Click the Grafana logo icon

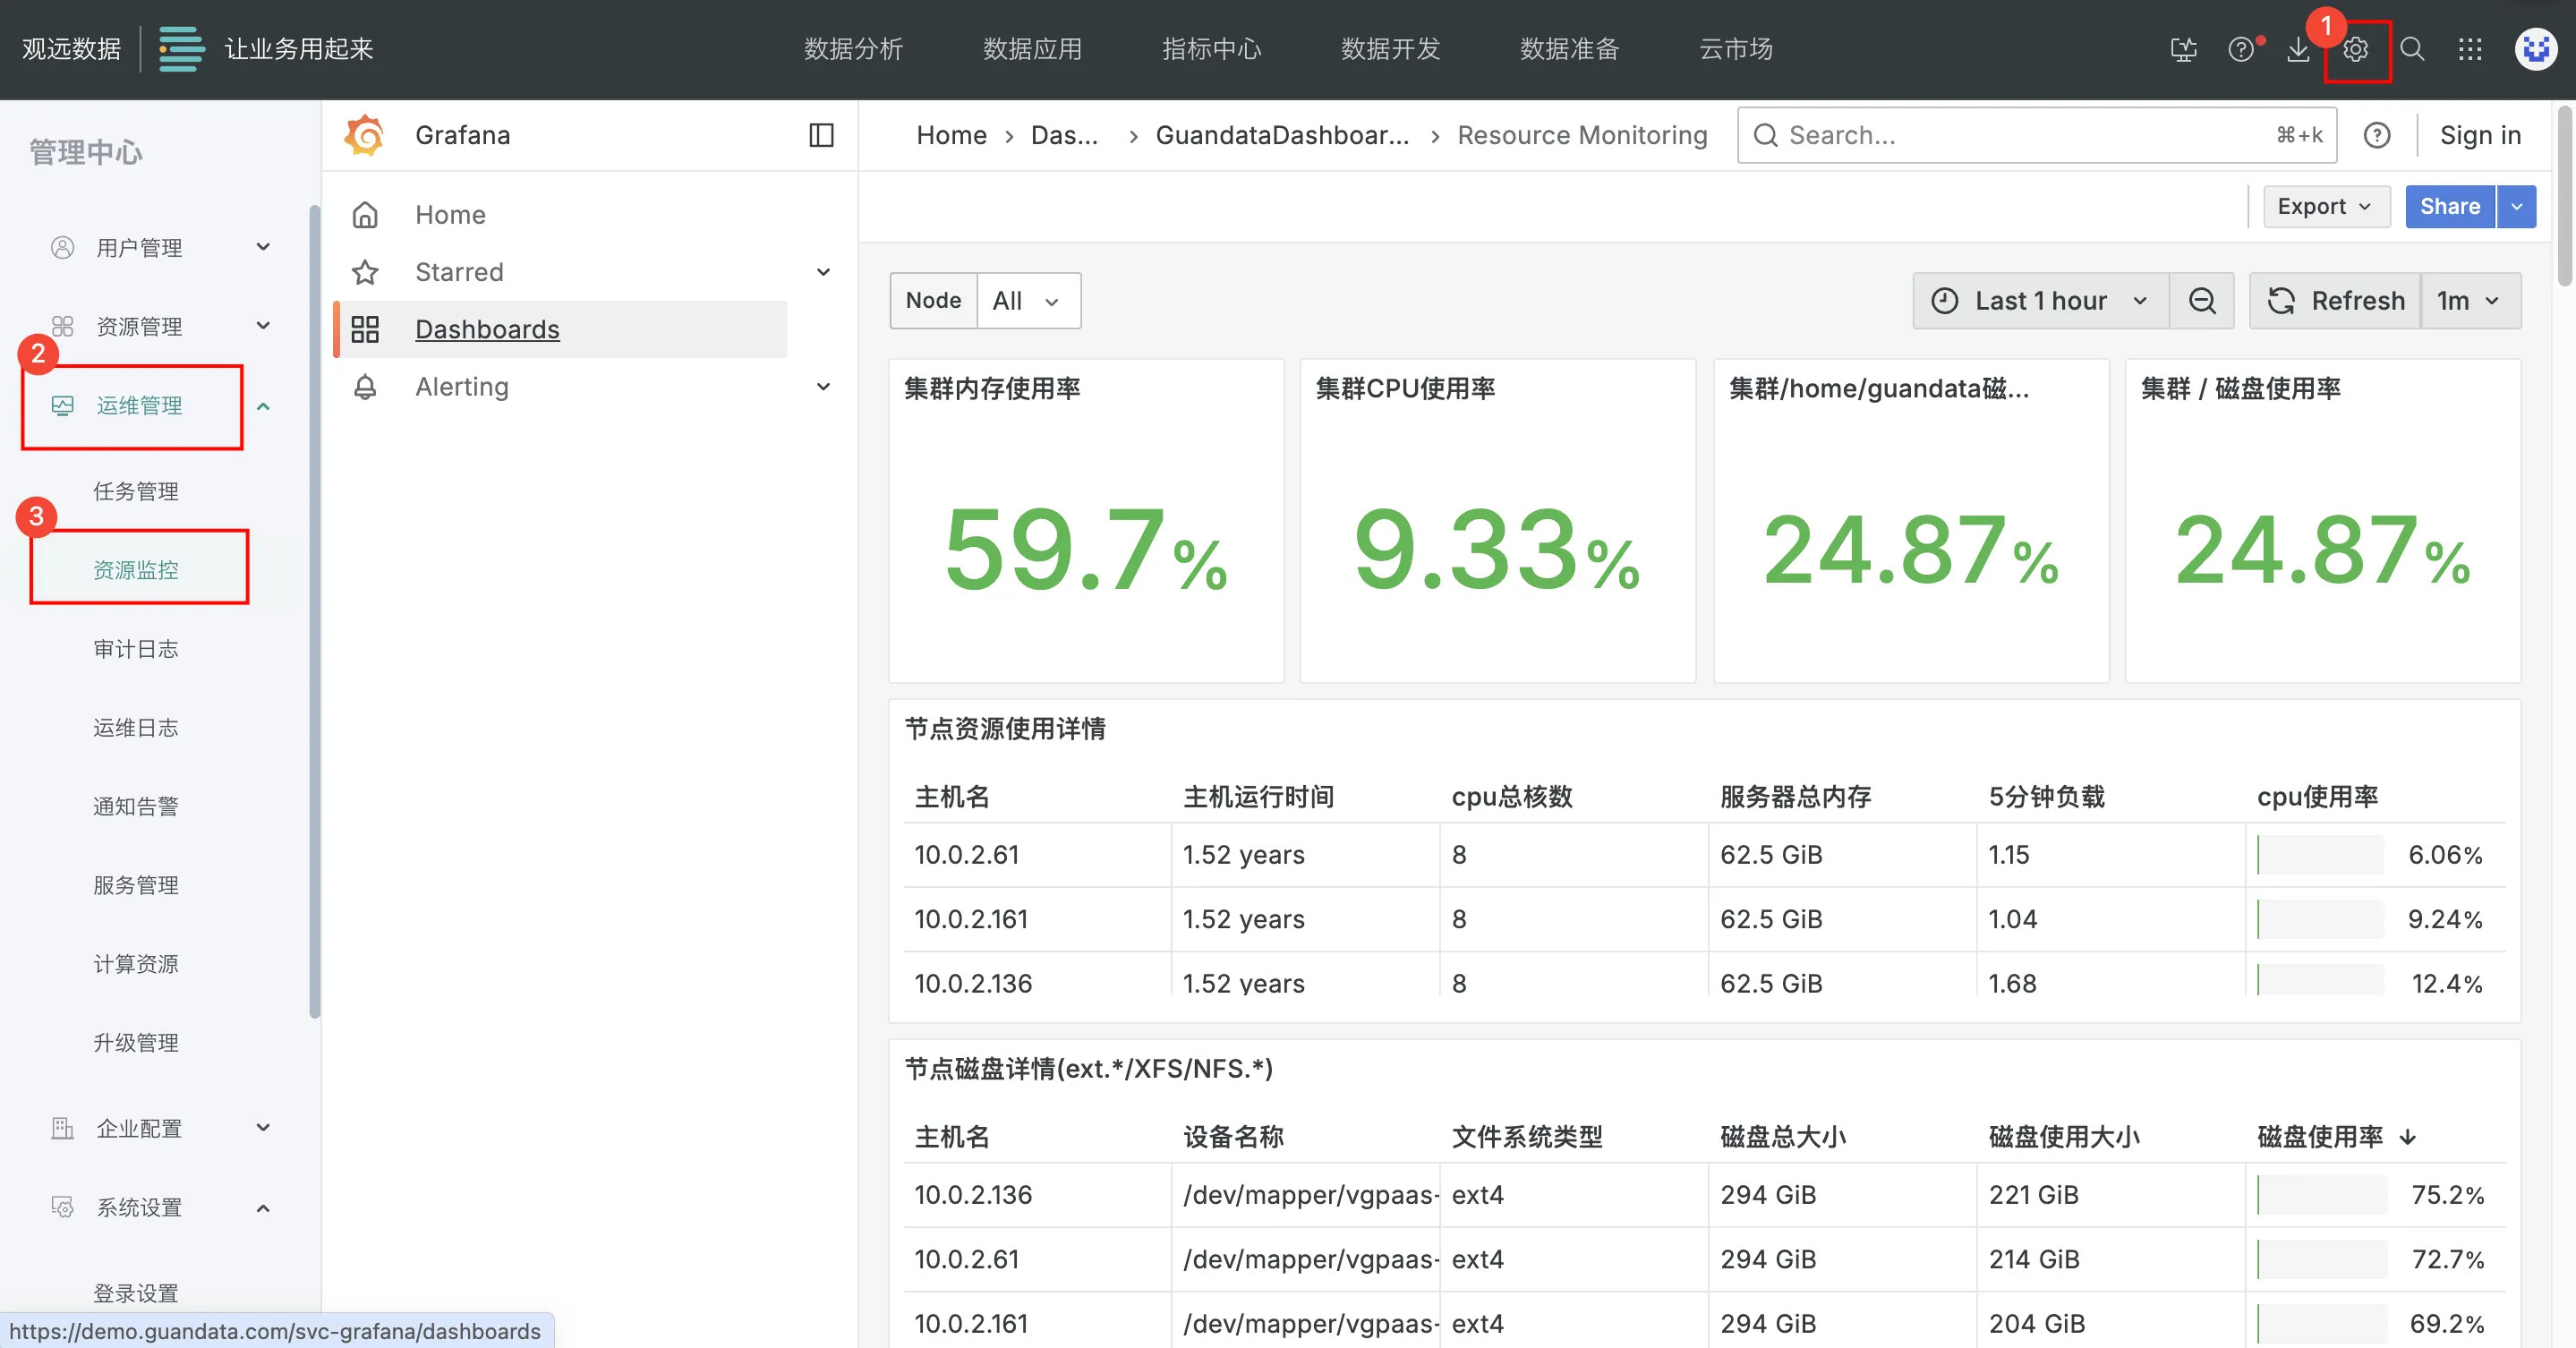[365, 135]
